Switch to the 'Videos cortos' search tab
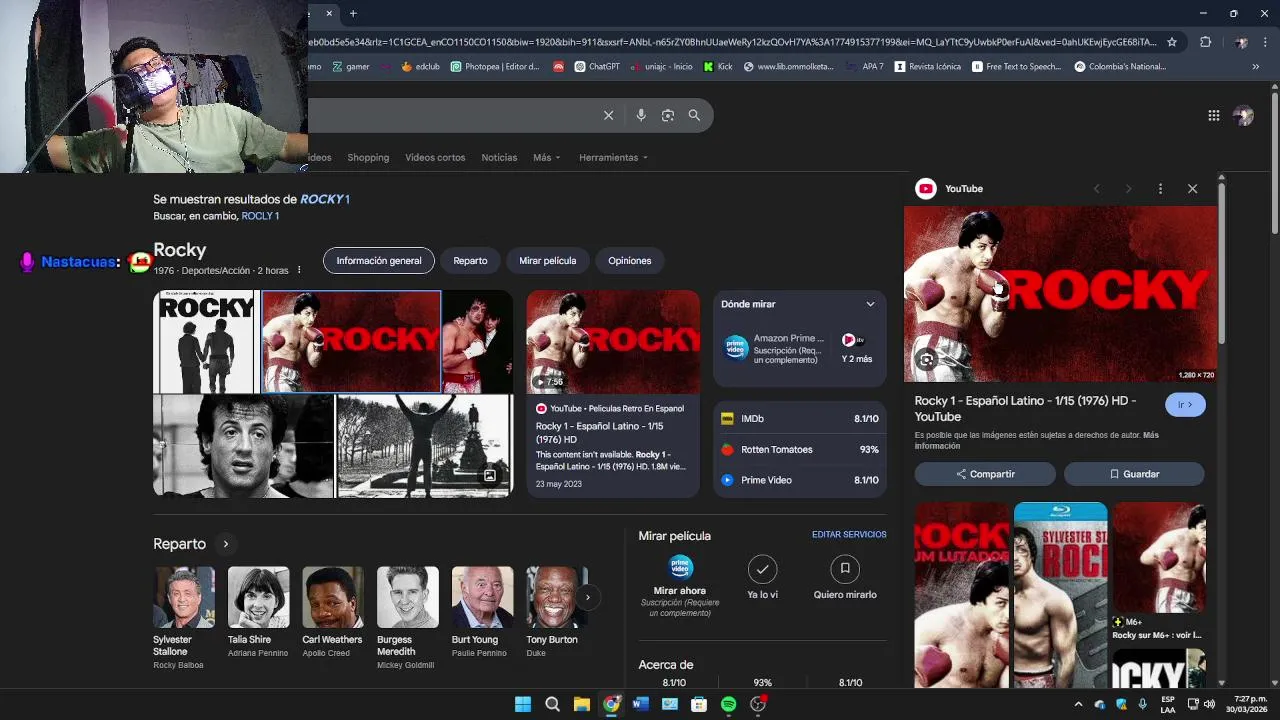The image size is (1280, 720). tap(435, 158)
